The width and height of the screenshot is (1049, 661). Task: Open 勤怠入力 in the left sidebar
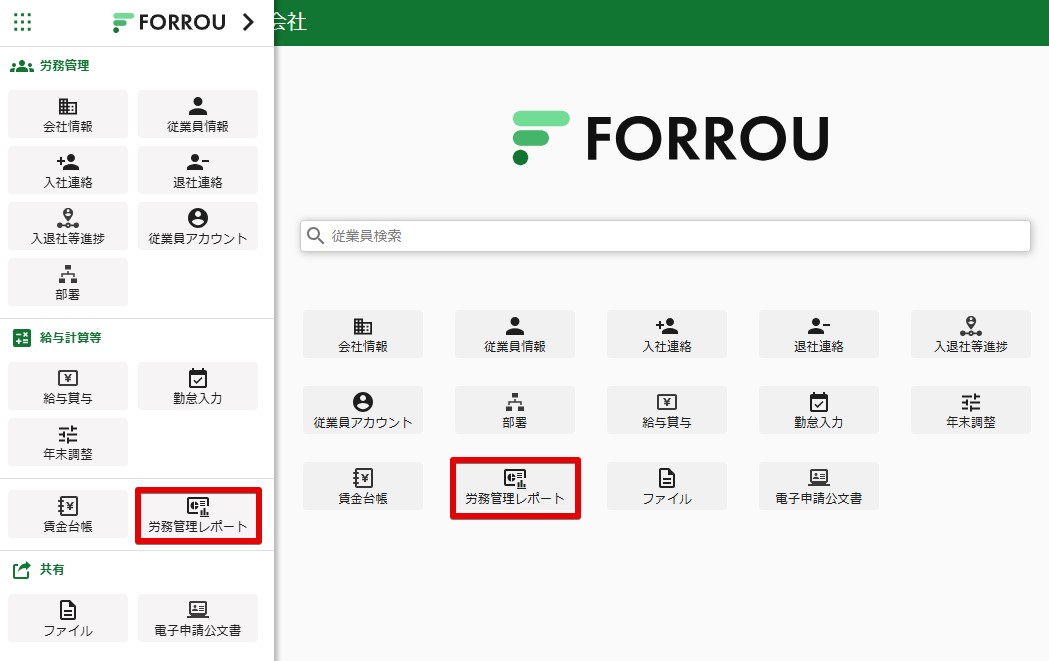pyautogui.click(x=198, y=386)
